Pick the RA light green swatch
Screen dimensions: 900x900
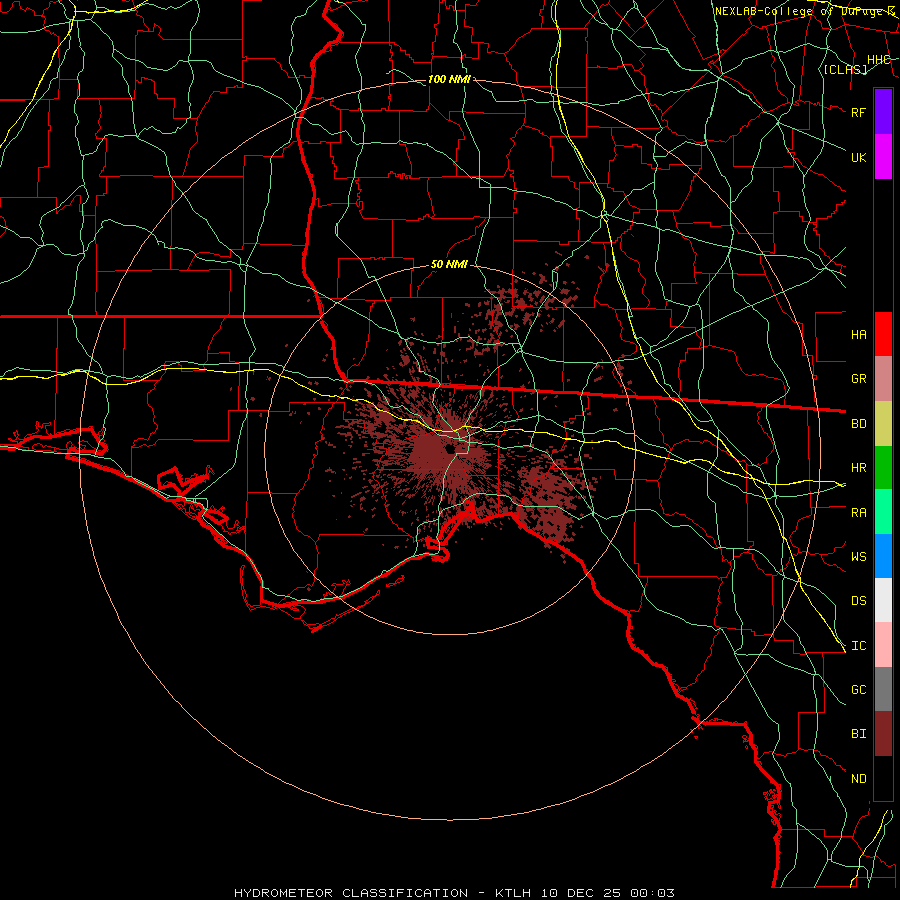883,512
